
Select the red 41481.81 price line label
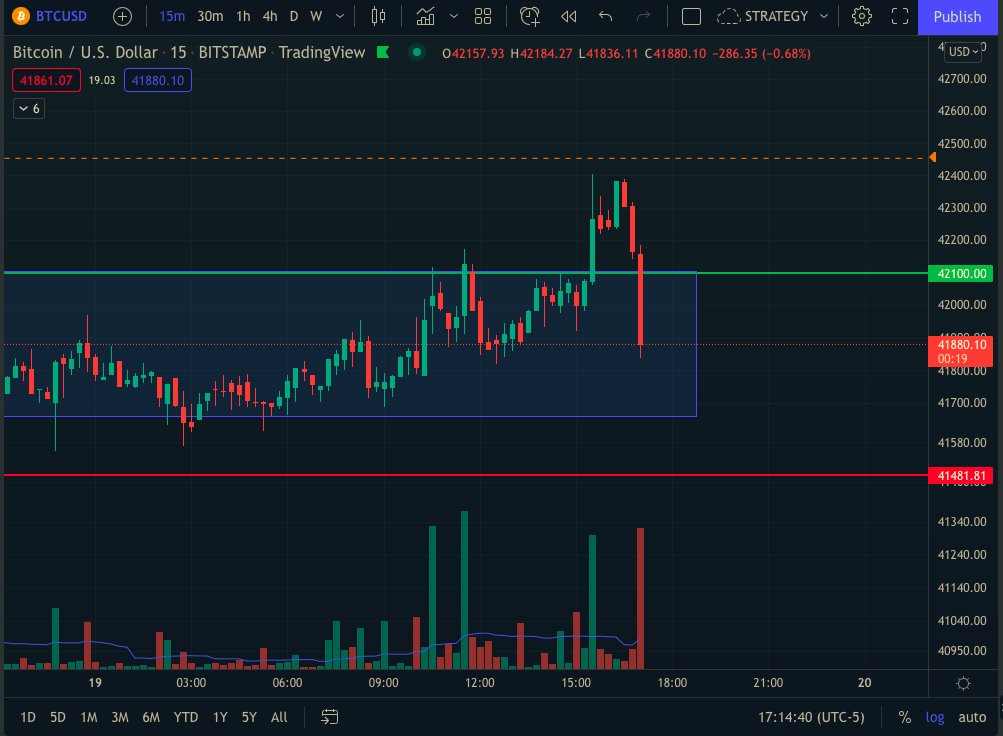(x=960, y=476)
